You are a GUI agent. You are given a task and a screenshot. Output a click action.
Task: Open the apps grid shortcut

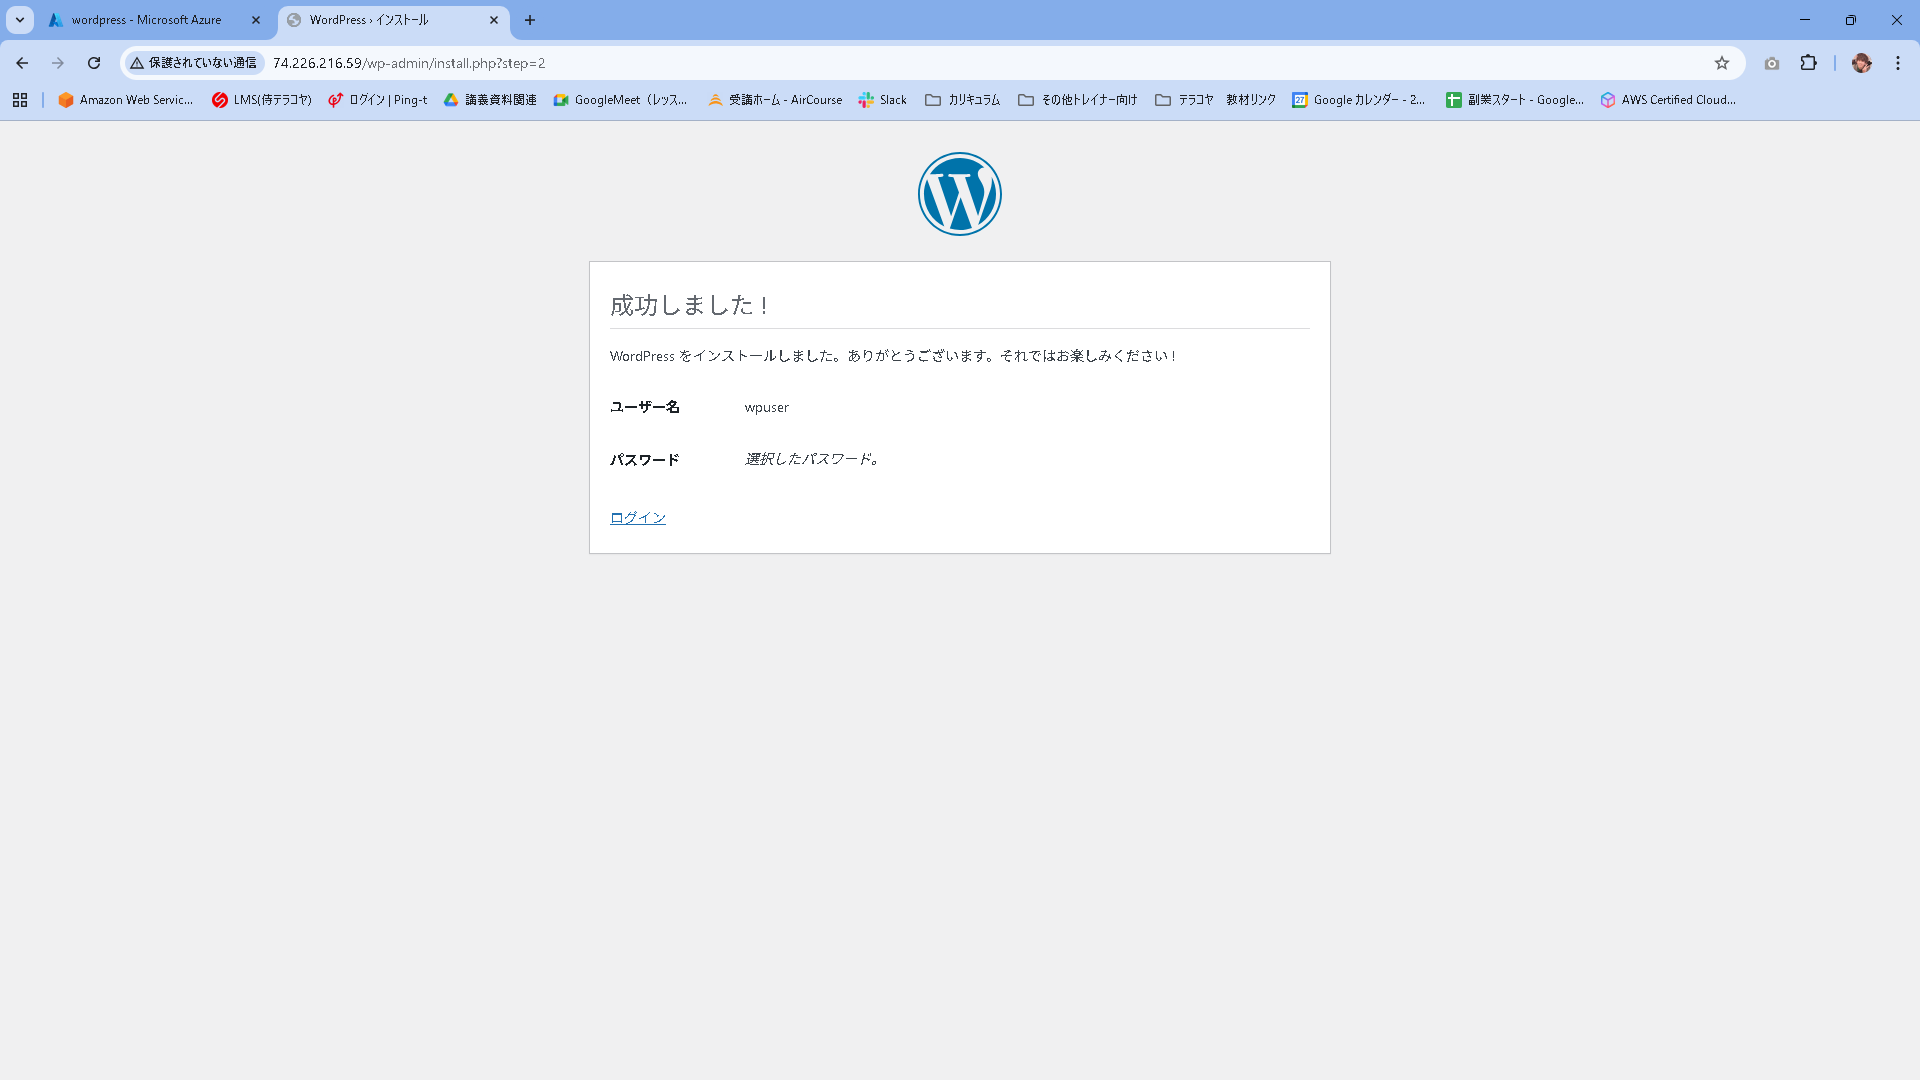tap(20, 100)
